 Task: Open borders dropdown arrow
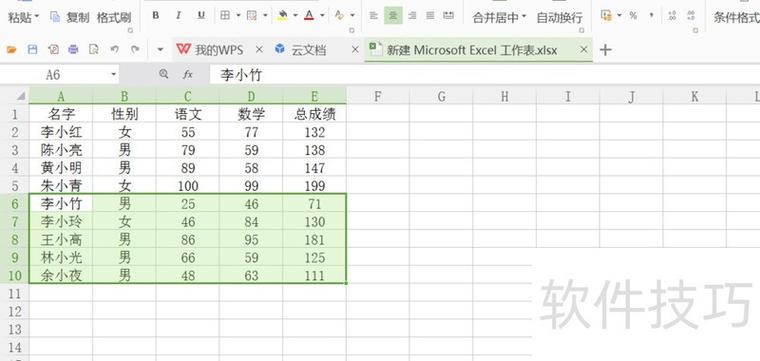point(238,16)
